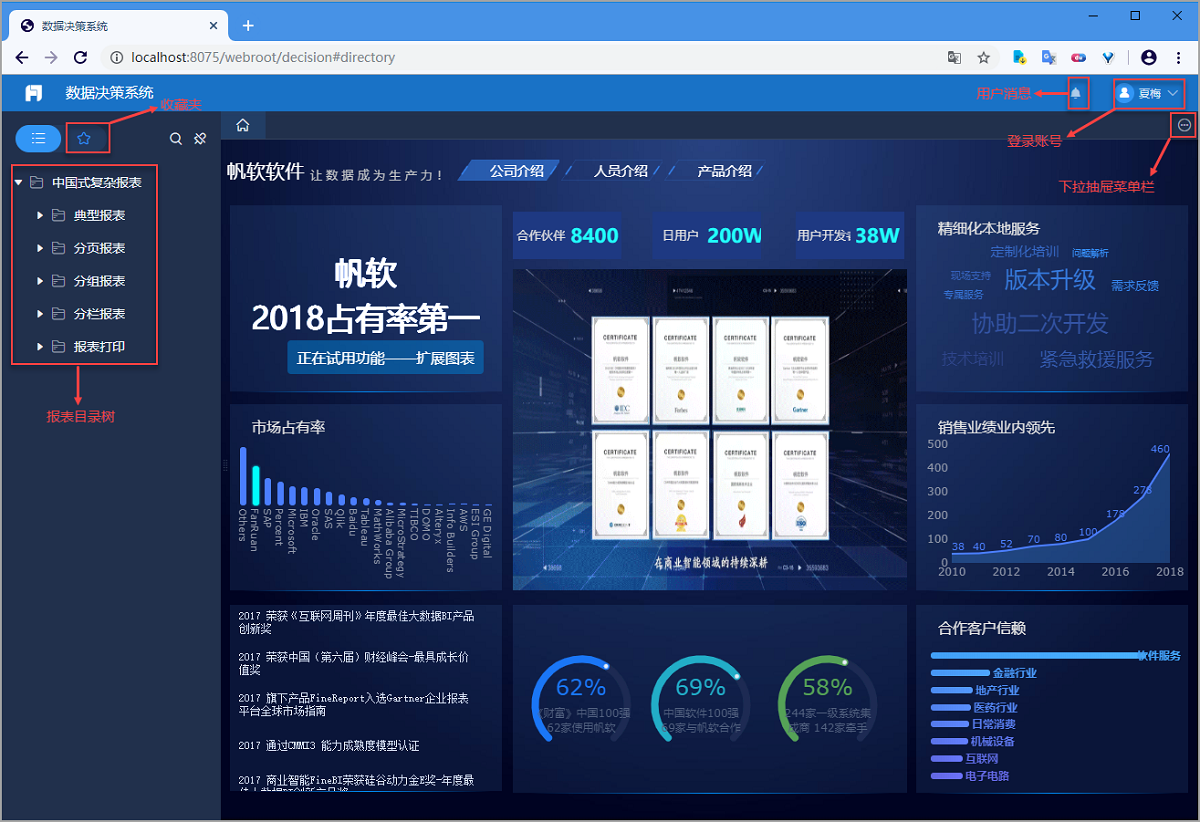This screenshot has width=1200, height=822.
Task: Click the pin sidebar icon
Action: pos(200,139)
